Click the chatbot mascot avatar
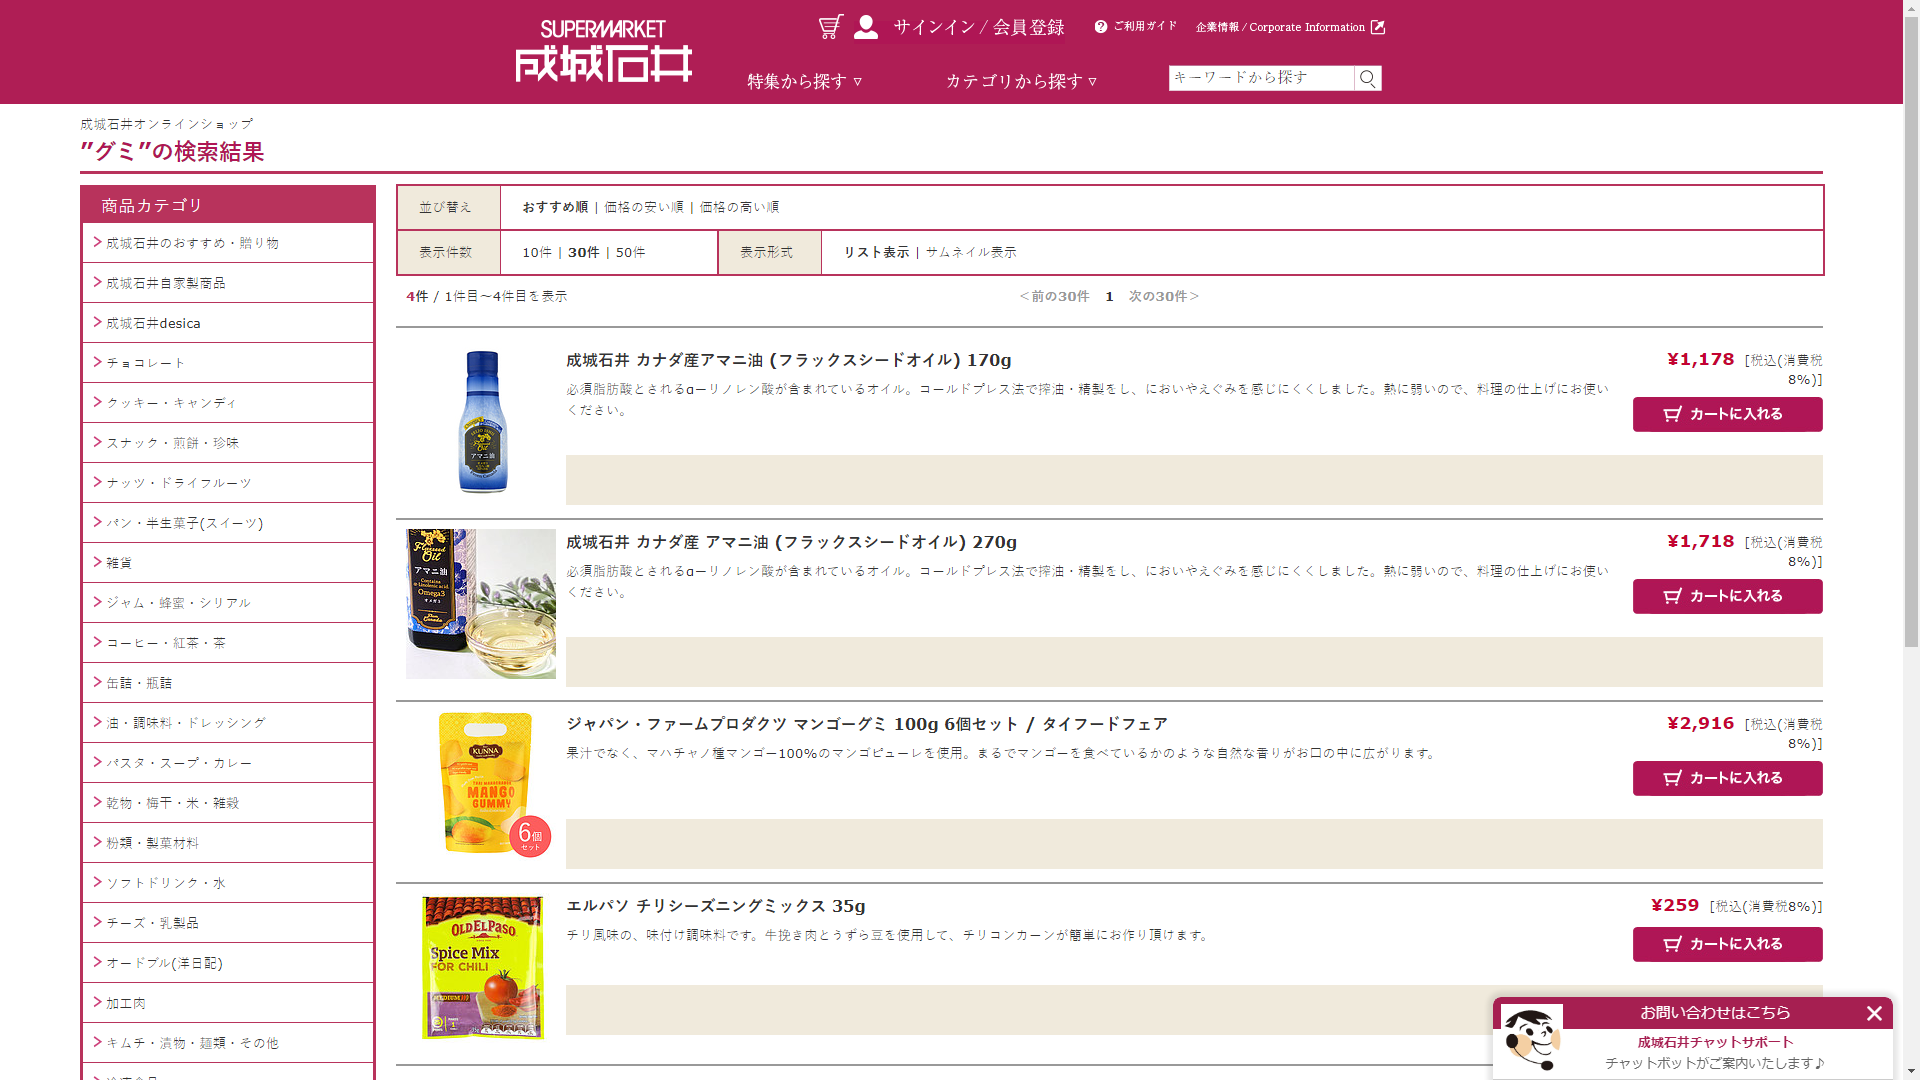 (x=1531, y=1038)
